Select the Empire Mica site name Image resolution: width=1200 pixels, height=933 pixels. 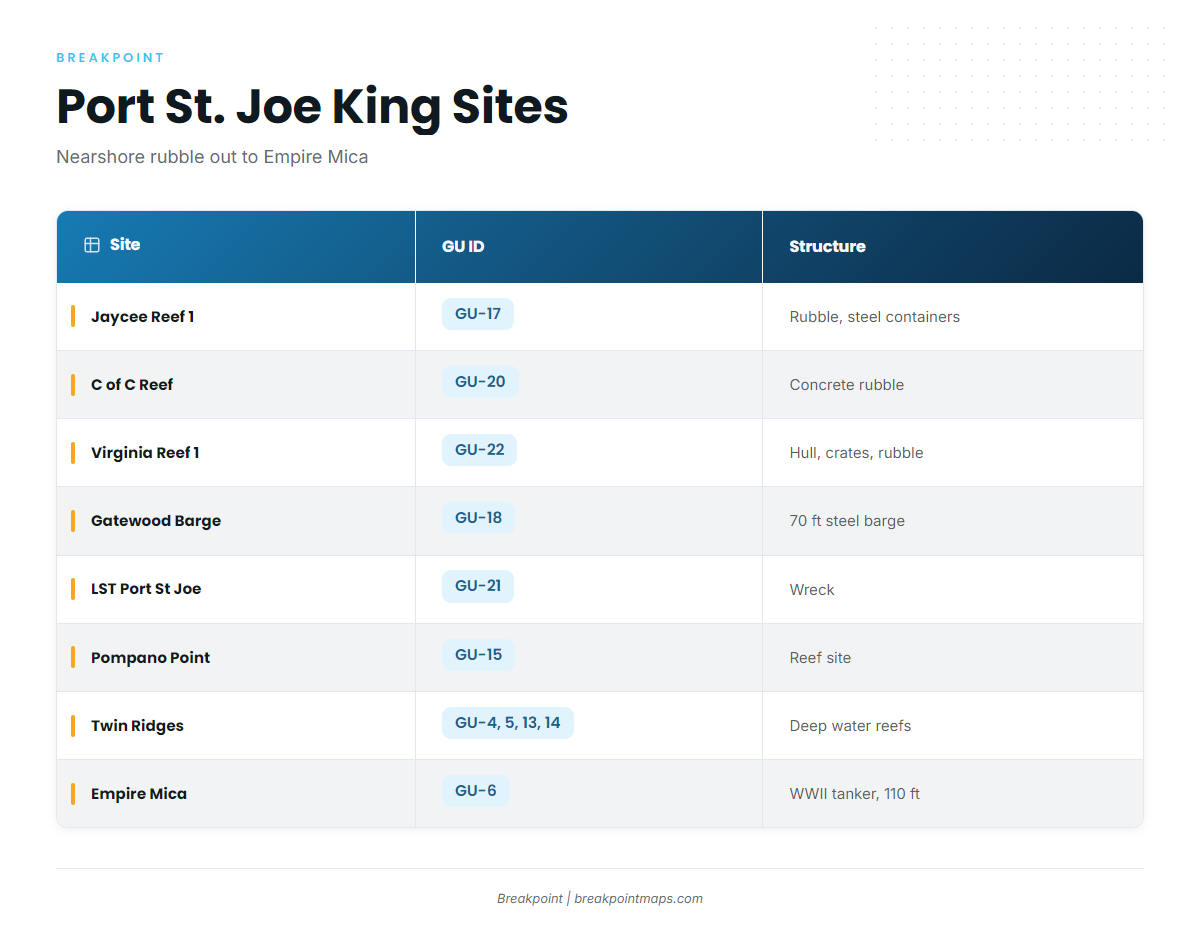[139, 794]
